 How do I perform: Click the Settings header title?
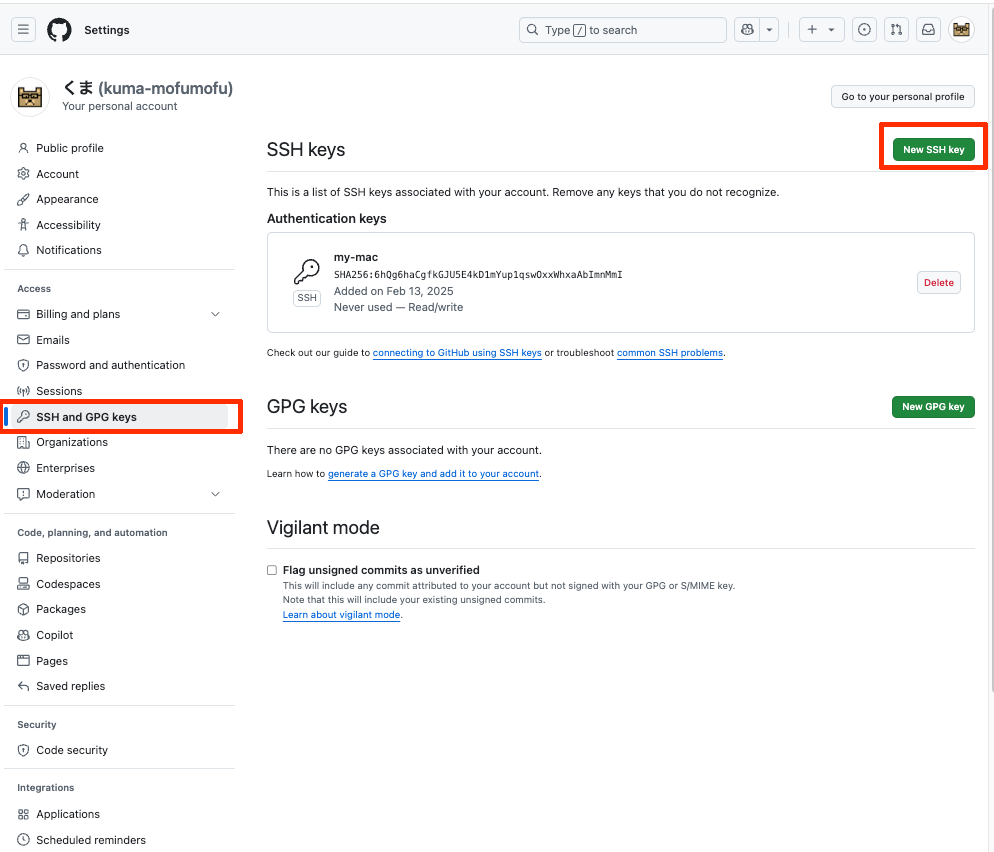[x=106, y=30]
